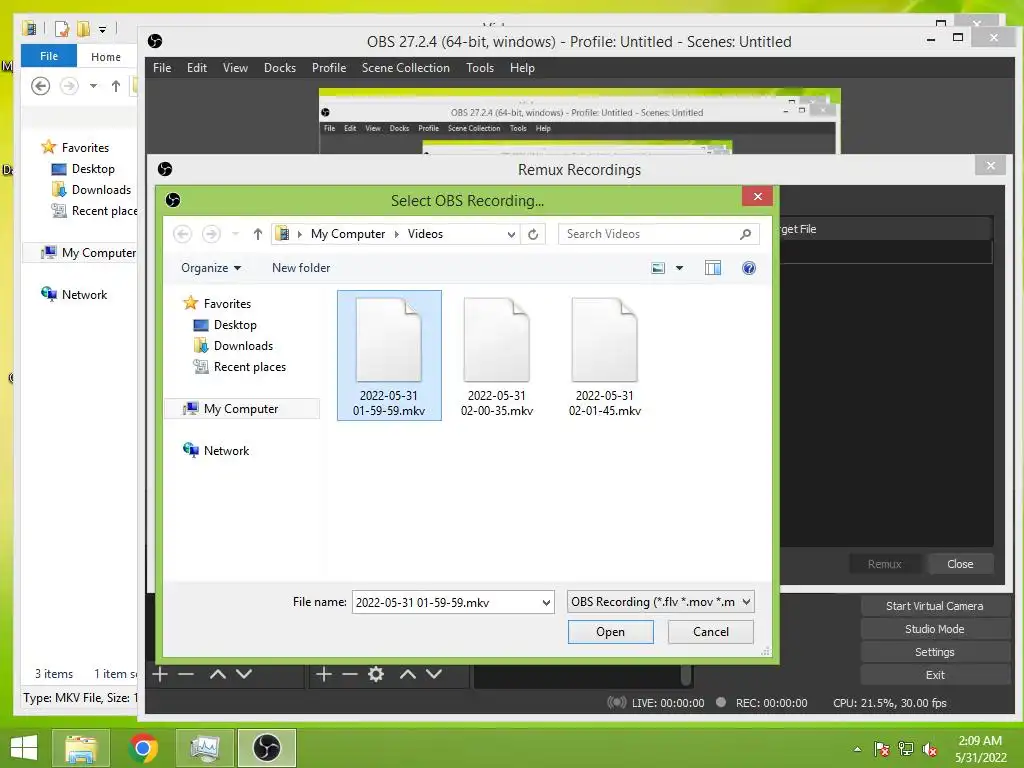Click the Windows Start button
1024x768 pixels.
point(24,748)
